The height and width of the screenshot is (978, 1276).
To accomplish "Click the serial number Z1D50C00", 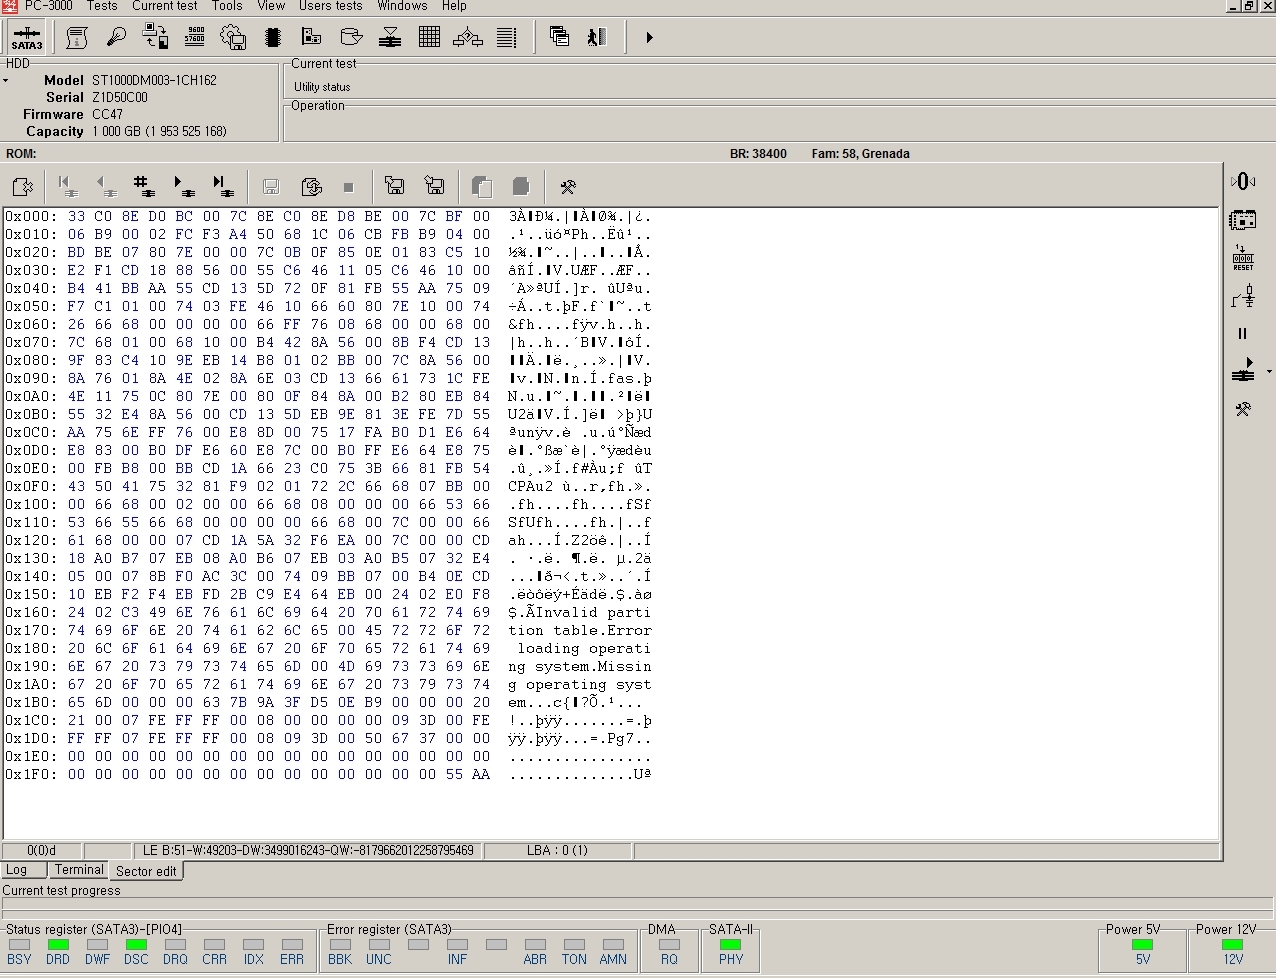I will [120, 97].
